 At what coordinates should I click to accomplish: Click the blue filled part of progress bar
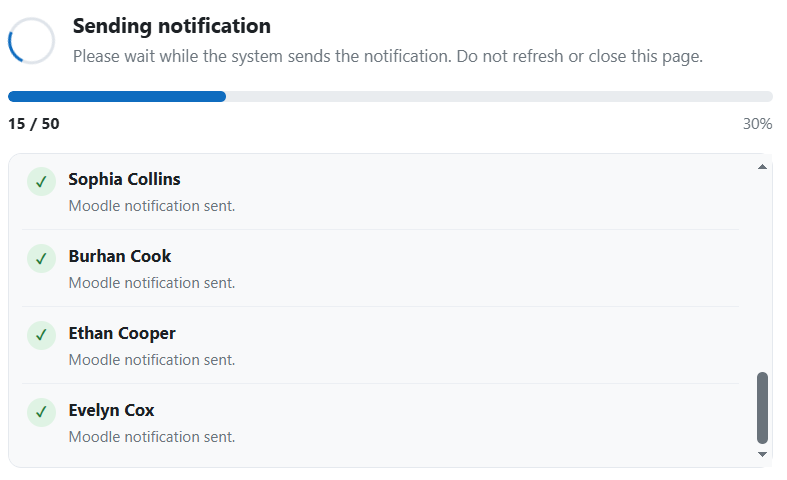coord(117,96)
